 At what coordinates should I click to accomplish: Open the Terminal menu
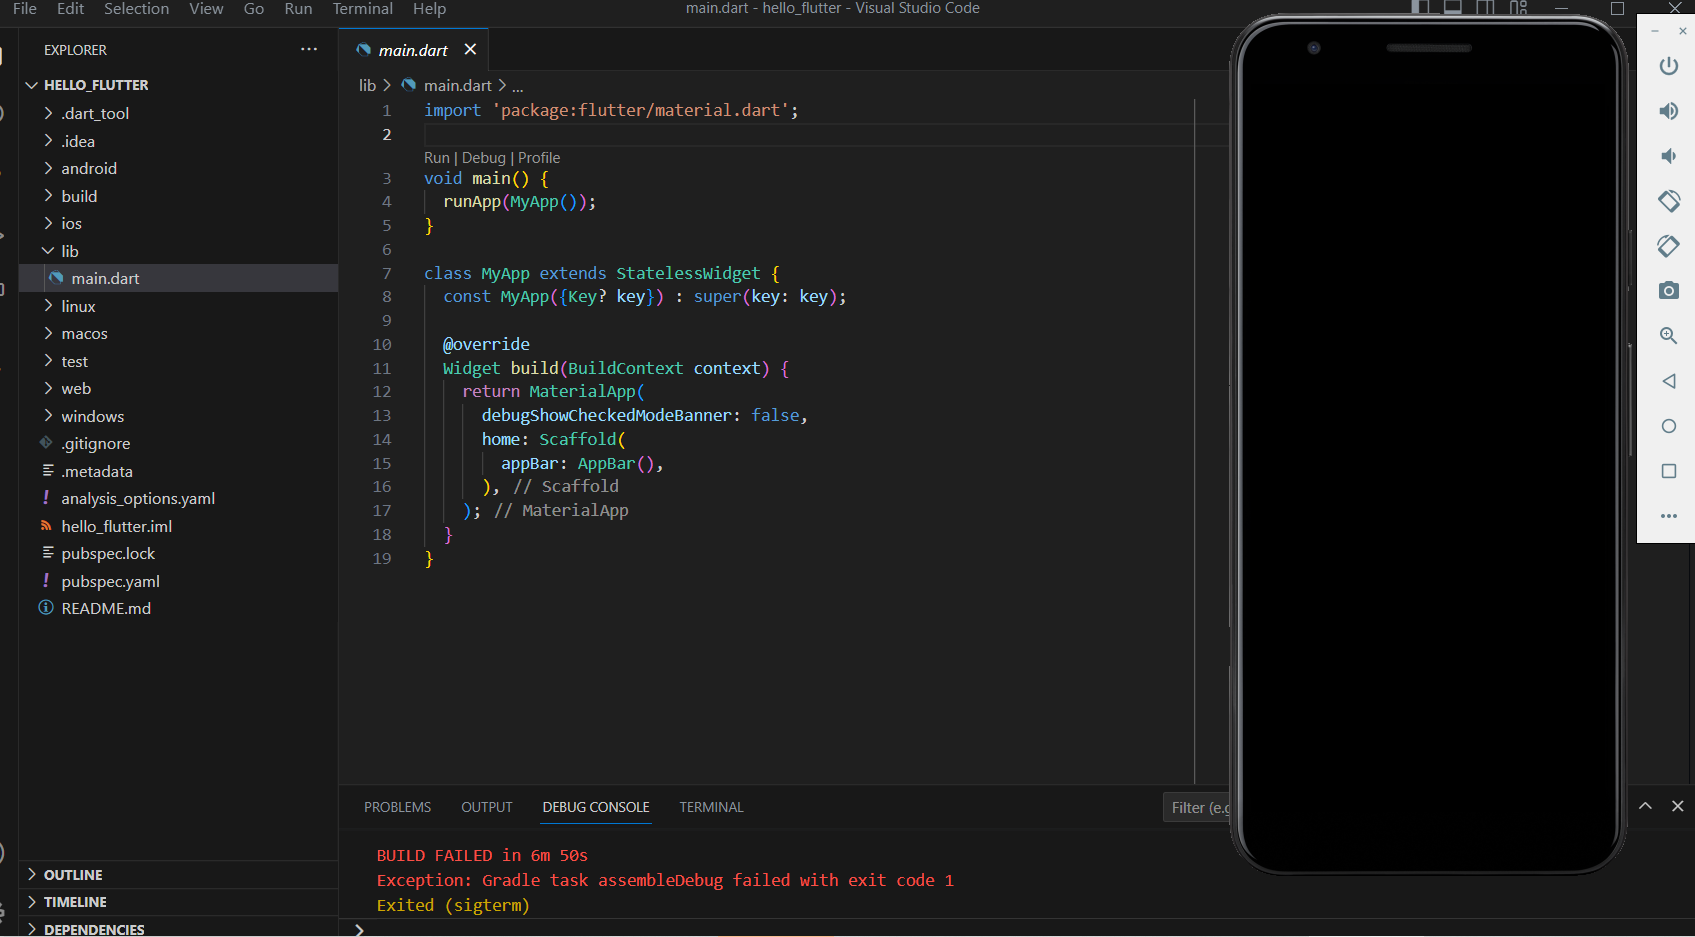(362, 8)
